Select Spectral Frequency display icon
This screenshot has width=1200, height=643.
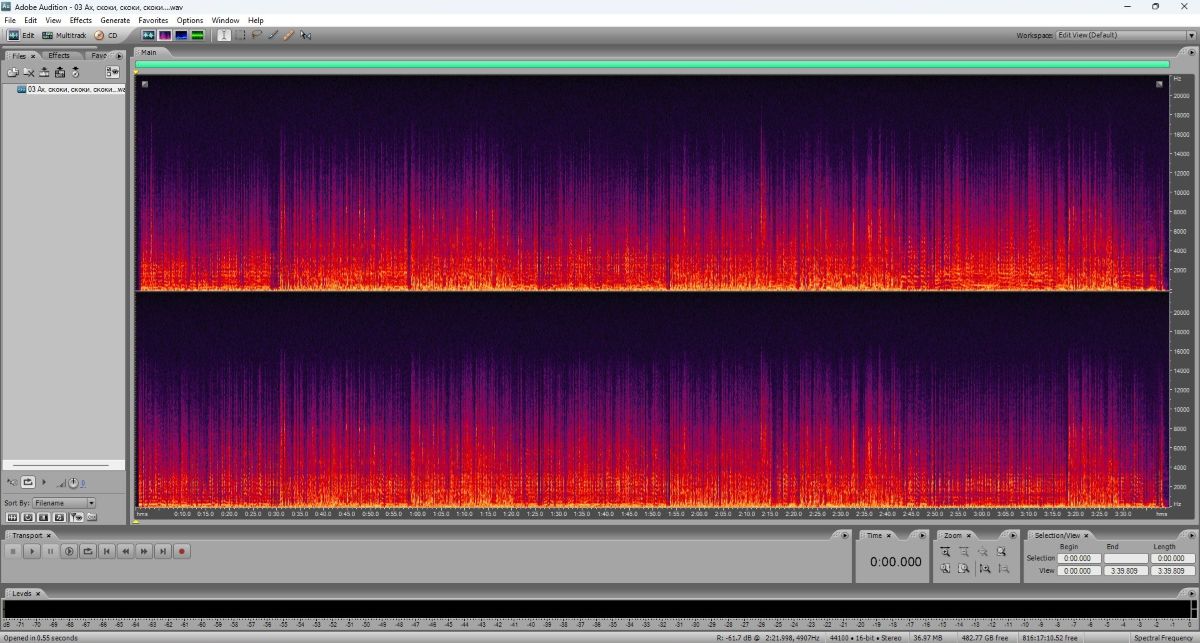coord(164,35)
